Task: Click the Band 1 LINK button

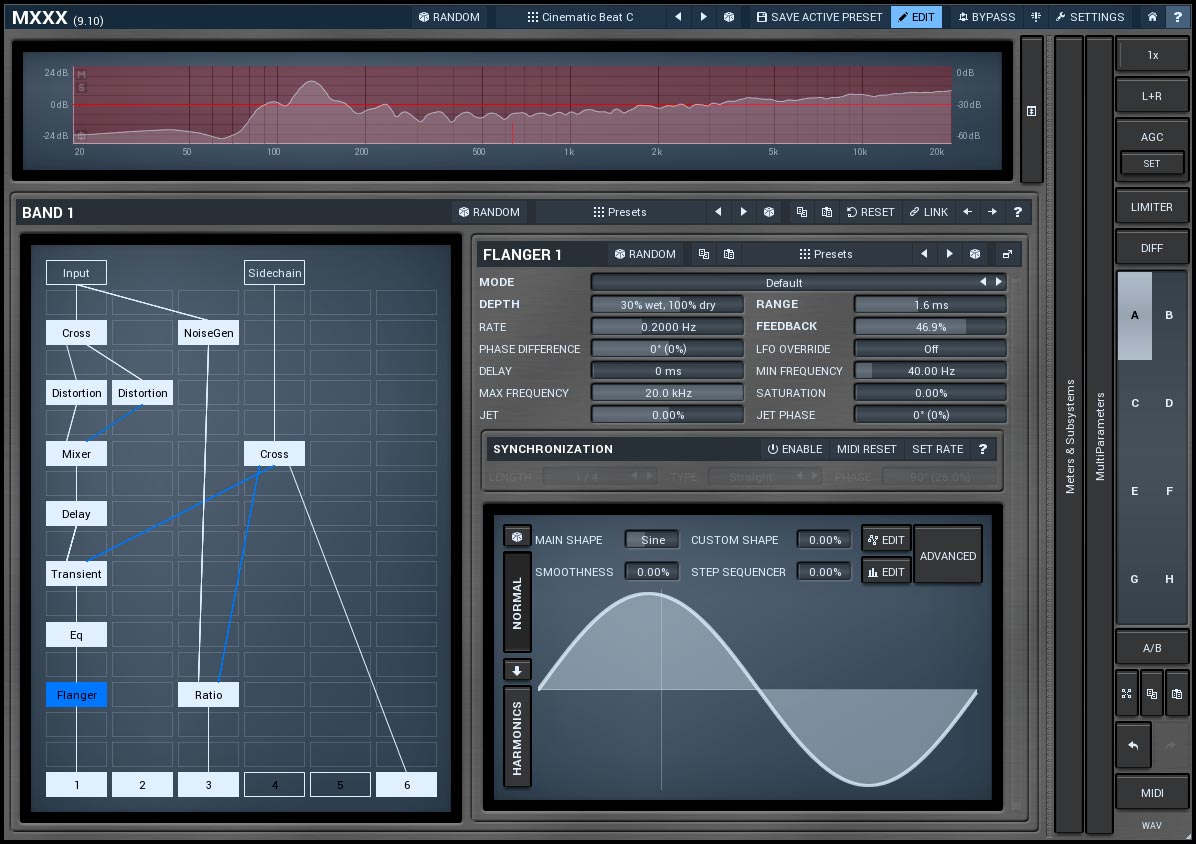Action: pyautogui.click(x=928, y=212)
